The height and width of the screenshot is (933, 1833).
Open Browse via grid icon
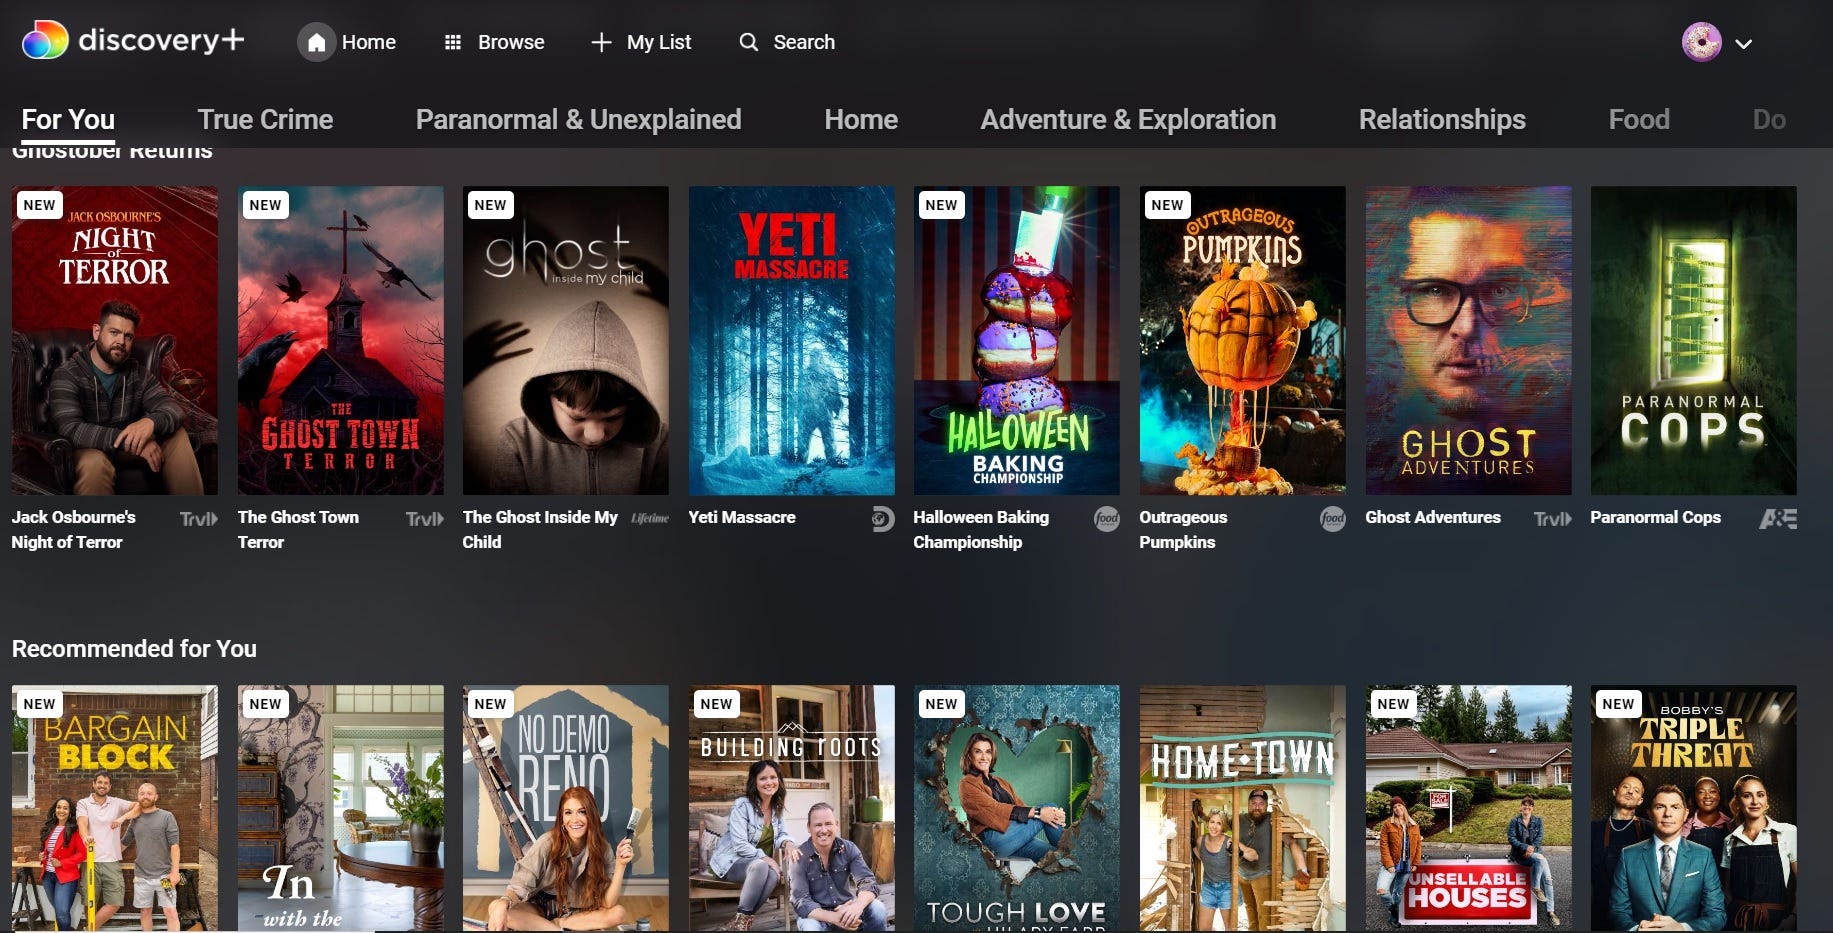tap(453, 42)
